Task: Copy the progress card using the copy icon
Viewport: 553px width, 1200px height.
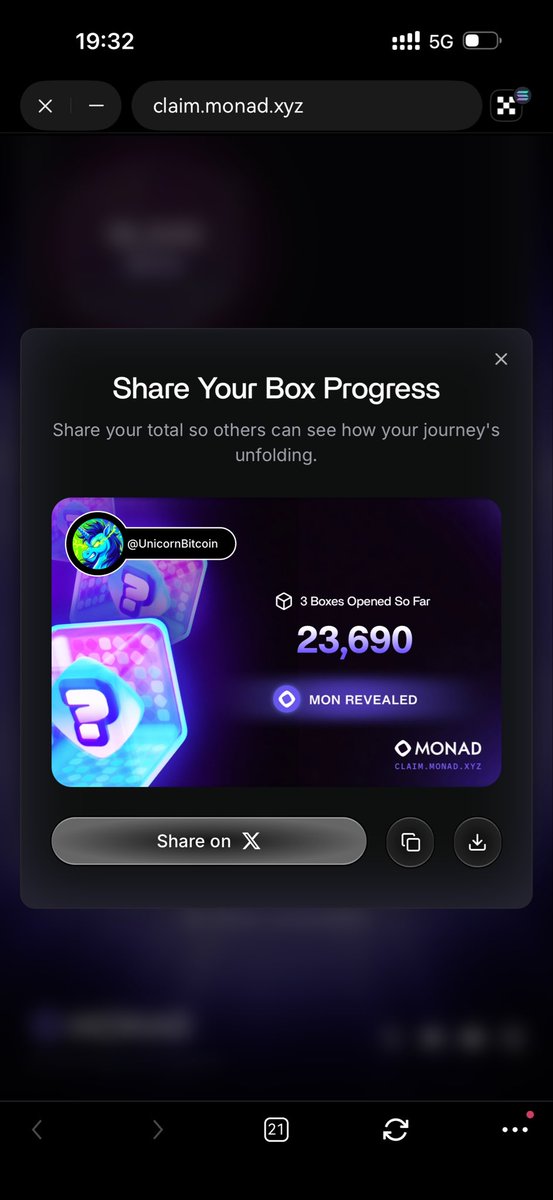Action: tap(411, 842)
